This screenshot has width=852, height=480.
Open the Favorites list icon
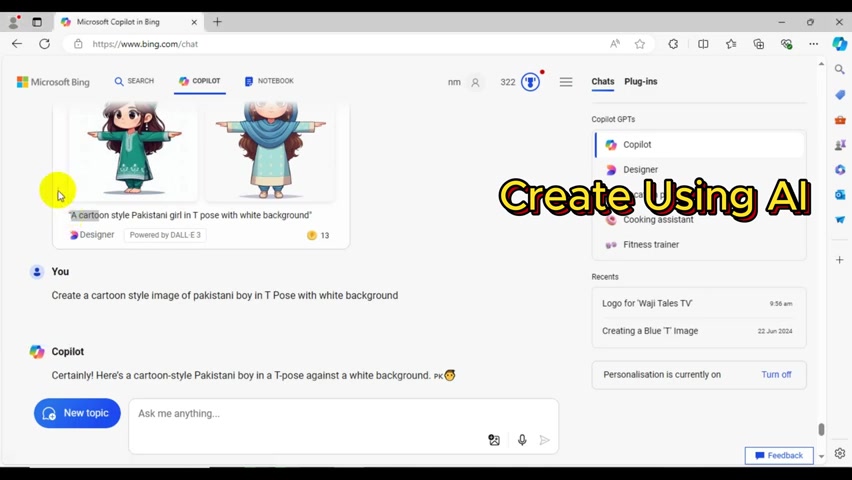pyautogui.click(x=731, y=44)
